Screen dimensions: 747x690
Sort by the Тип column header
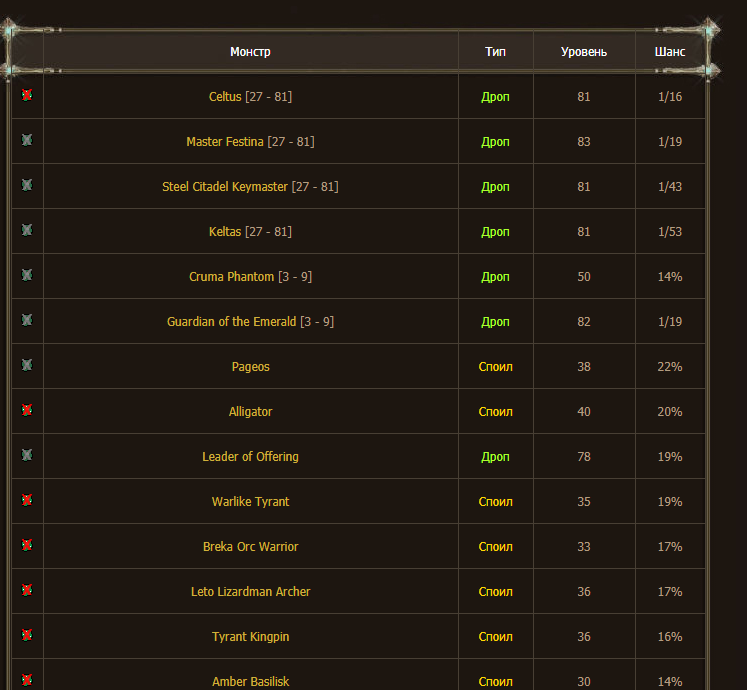point(495,52)
